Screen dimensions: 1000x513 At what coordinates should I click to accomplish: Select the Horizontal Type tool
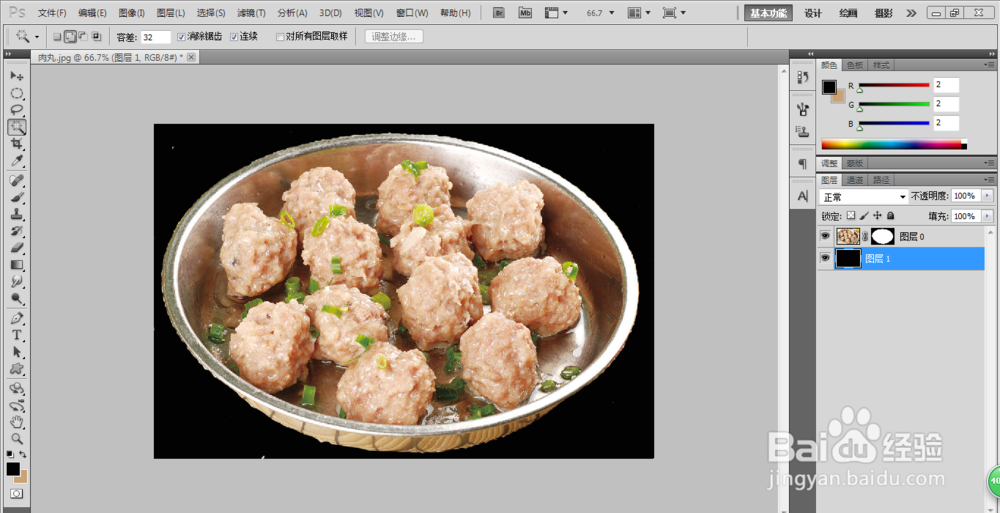[x=17, y=334]
